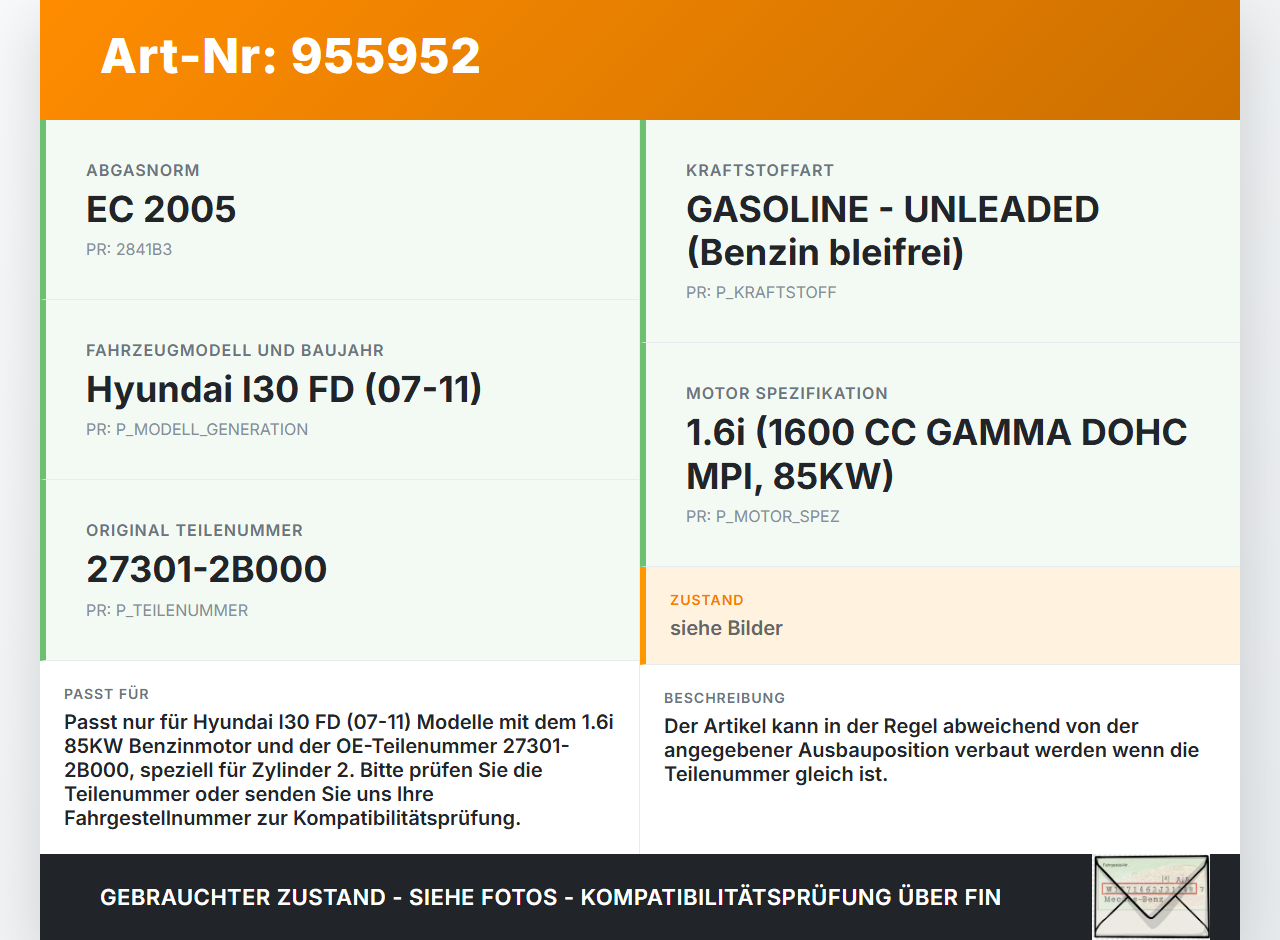Select the heading 'Art-Nr: 955952'
Screen dimensions: 1280x940
click(290, 56)
